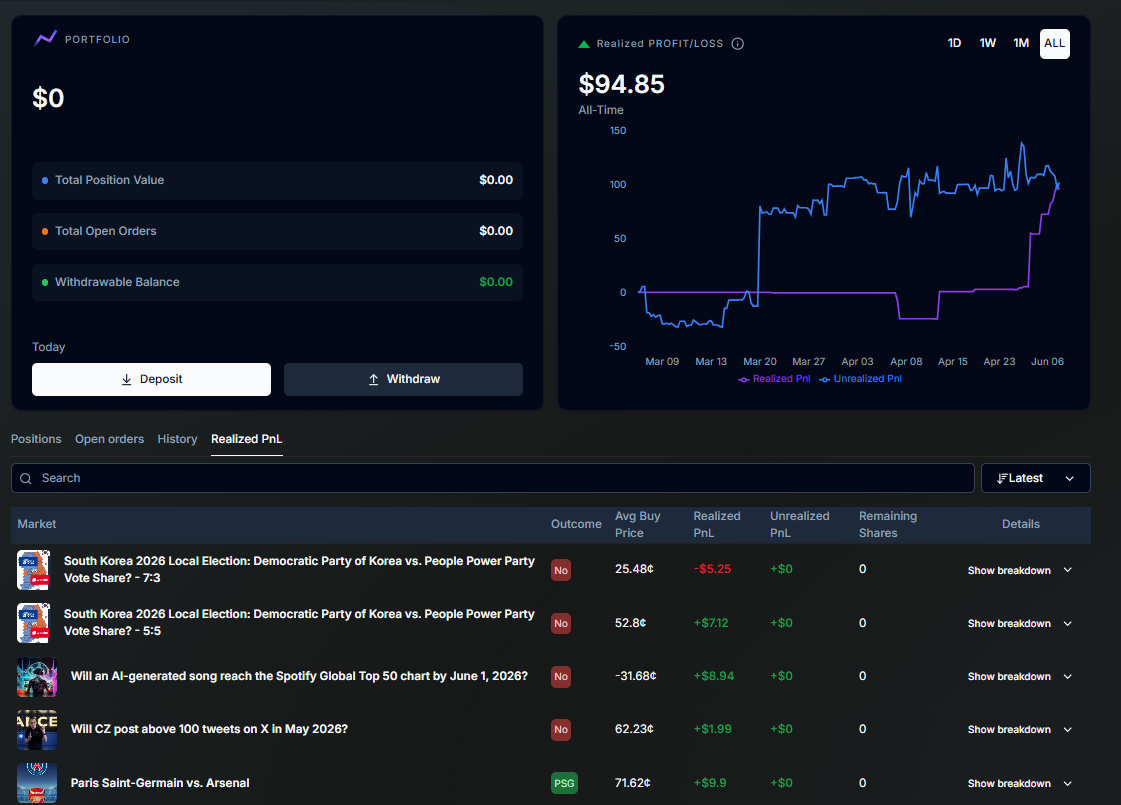Click the CZ tweets market thumbnail
This screenshot has height=805, width=1121.
click(x=37, y=729)
